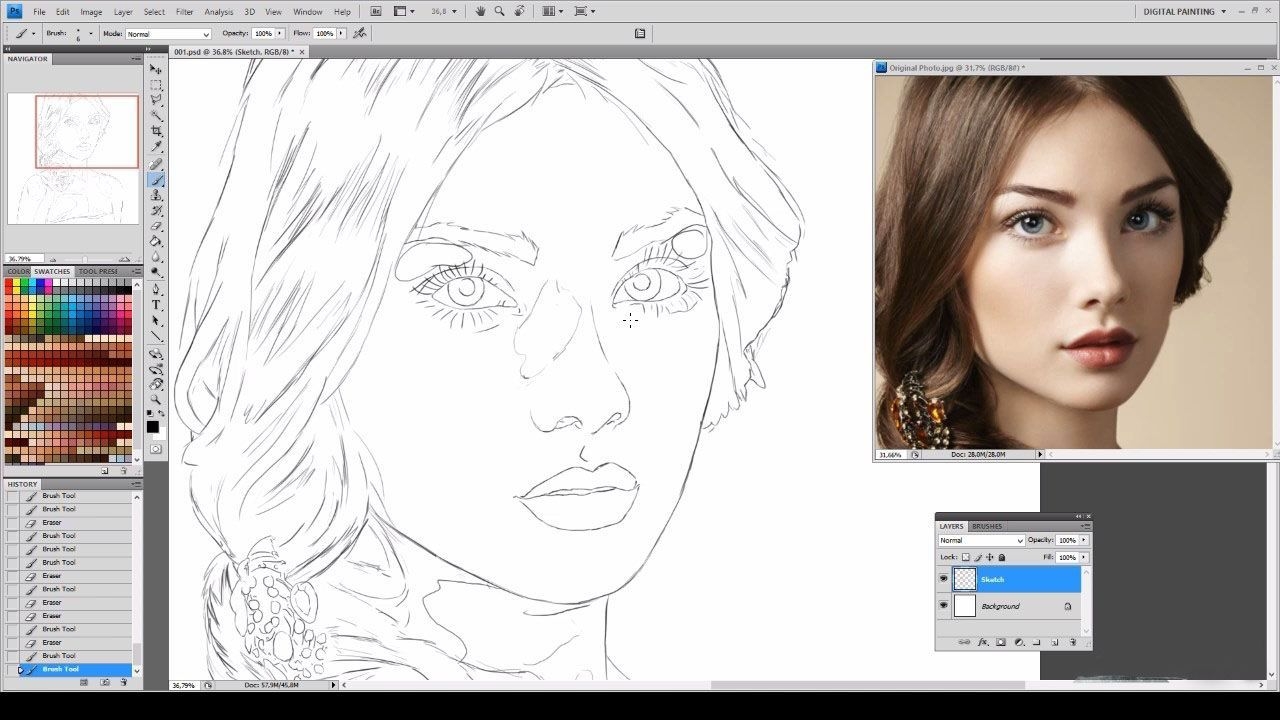This screenshot has width=1280, height=720.
Task: Select the Type tool
Action: pyautogui.click(x=156, y=305)
